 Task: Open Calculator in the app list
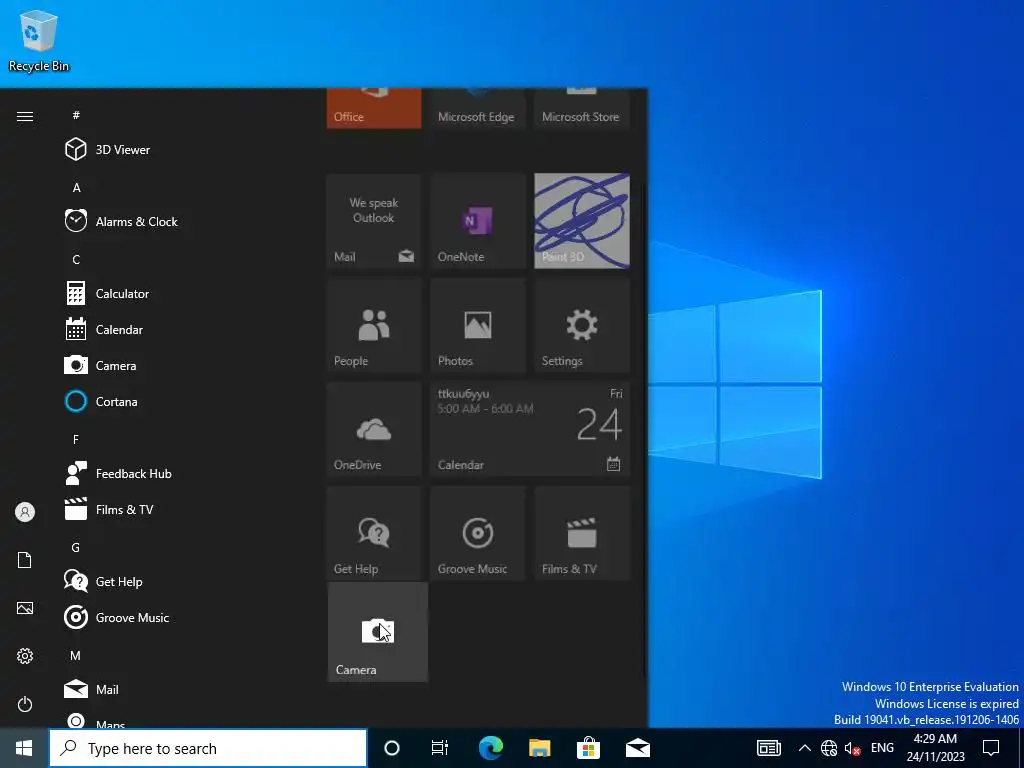(x=176, y=293)
